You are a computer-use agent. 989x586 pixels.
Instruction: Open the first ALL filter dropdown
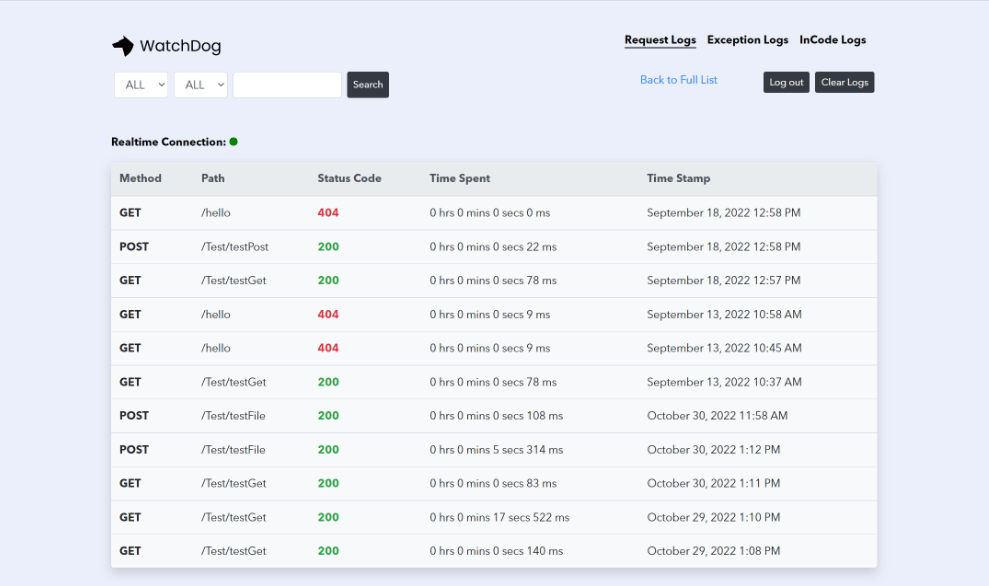click(141, 85)
